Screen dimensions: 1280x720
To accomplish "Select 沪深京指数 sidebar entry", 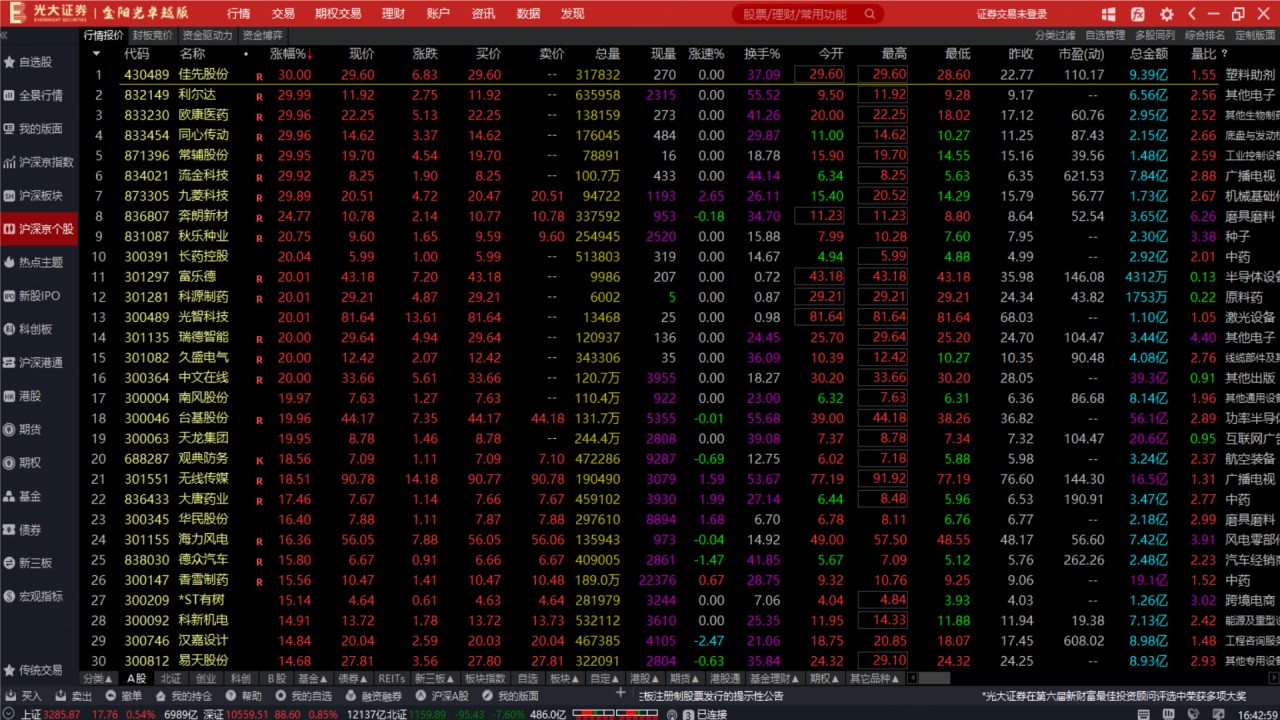I will pyautogui.click(x=38, y=162).
